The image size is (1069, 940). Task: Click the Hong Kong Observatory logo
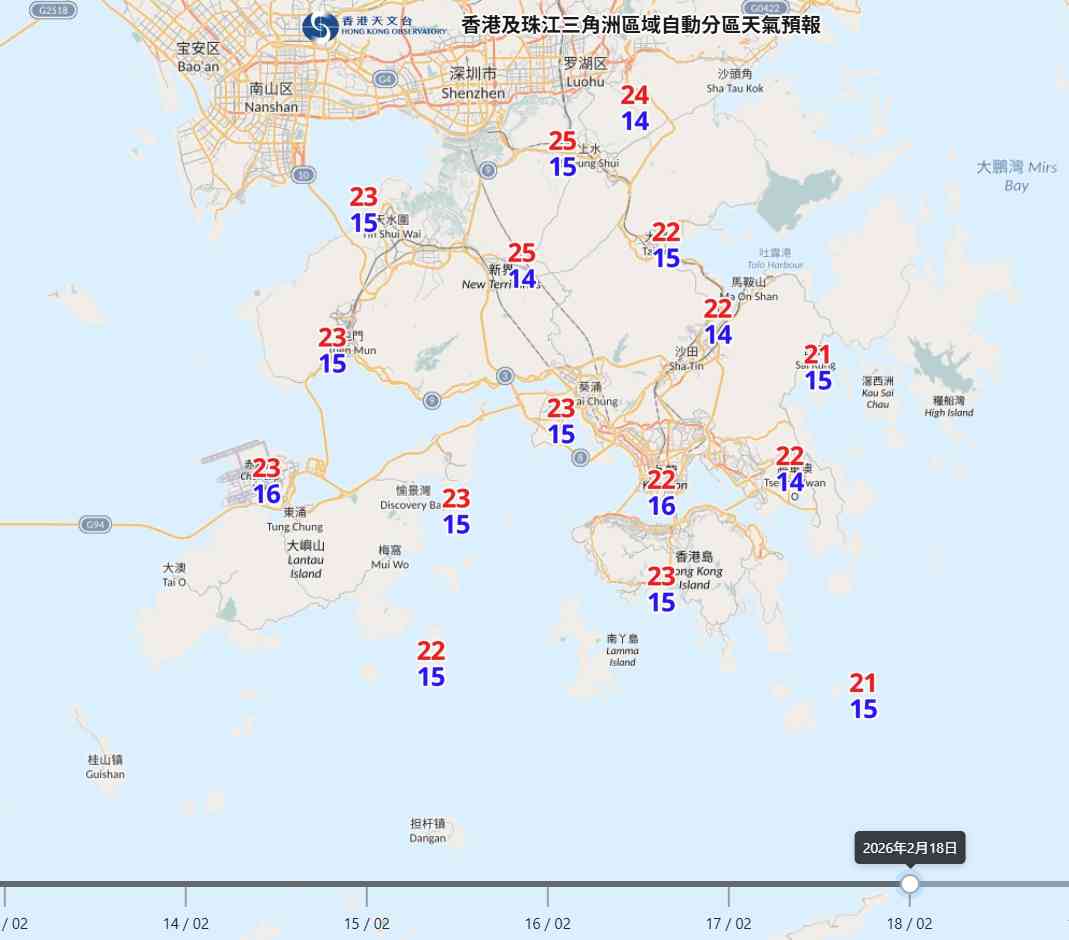[320, 26]
